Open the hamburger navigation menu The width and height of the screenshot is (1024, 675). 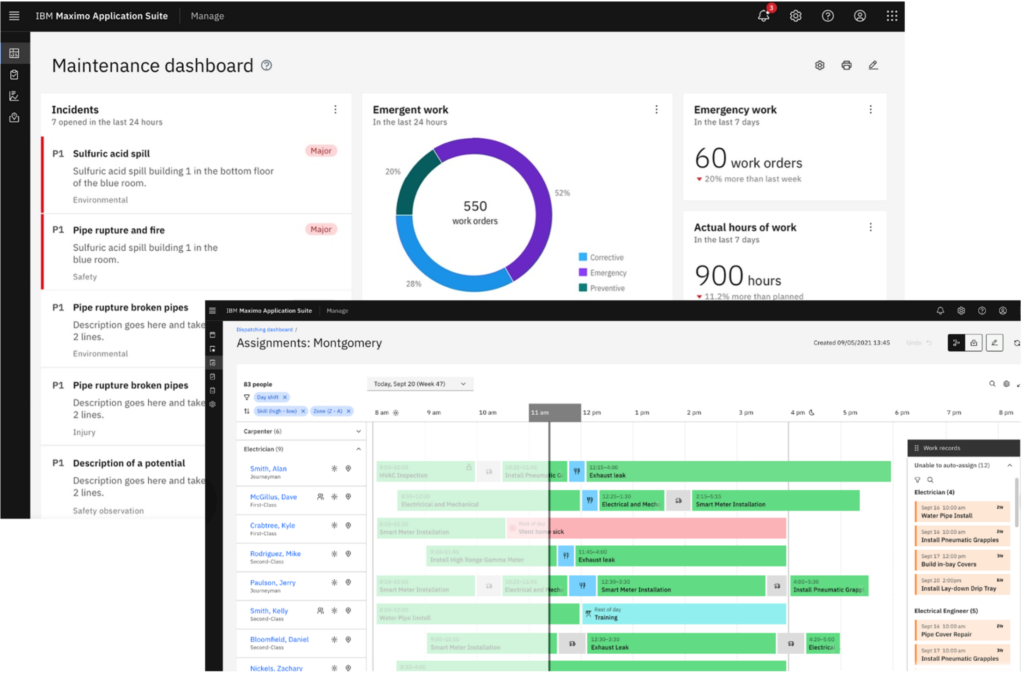point(13,15)
